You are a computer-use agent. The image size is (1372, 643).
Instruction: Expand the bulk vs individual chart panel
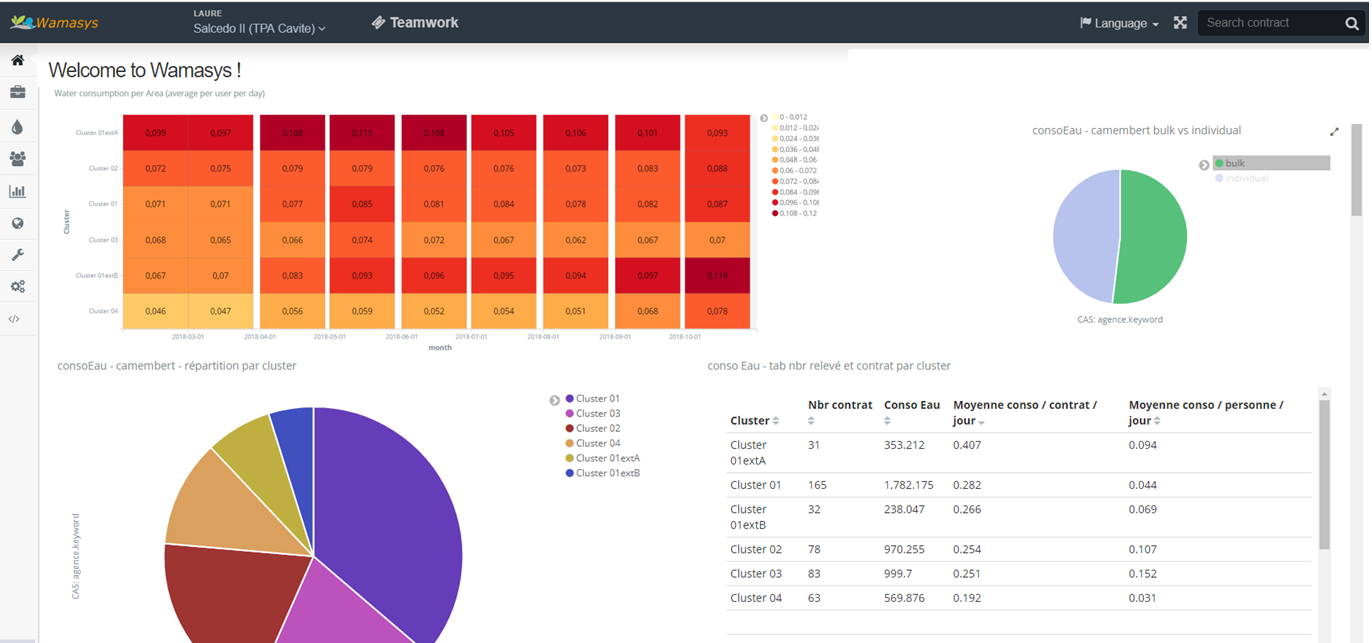tap(1334, 131)
